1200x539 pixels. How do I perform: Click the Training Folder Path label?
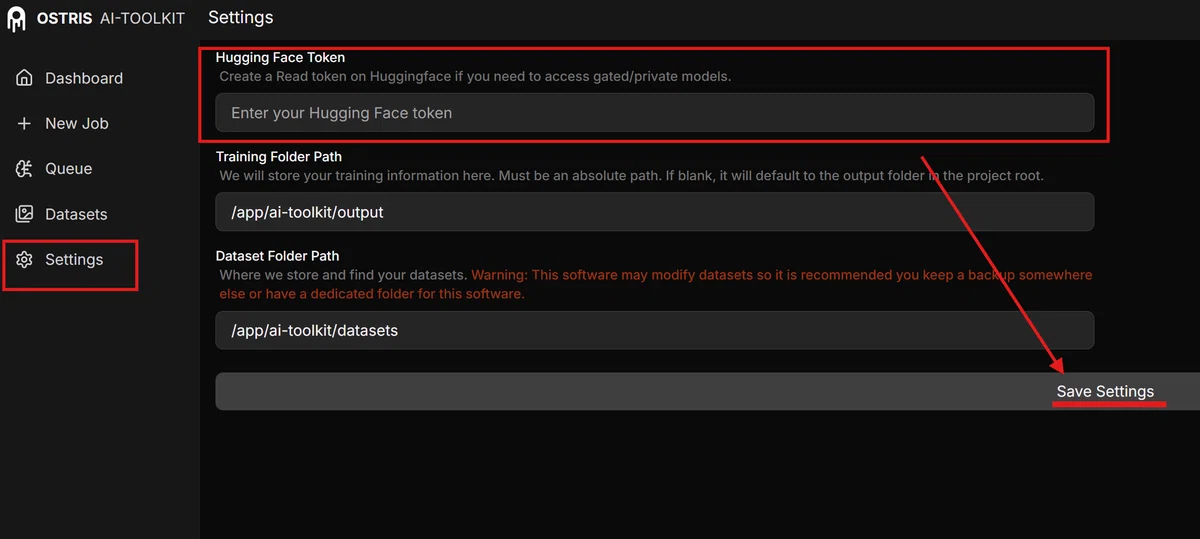pyautogui.click(x=279, y=157)
